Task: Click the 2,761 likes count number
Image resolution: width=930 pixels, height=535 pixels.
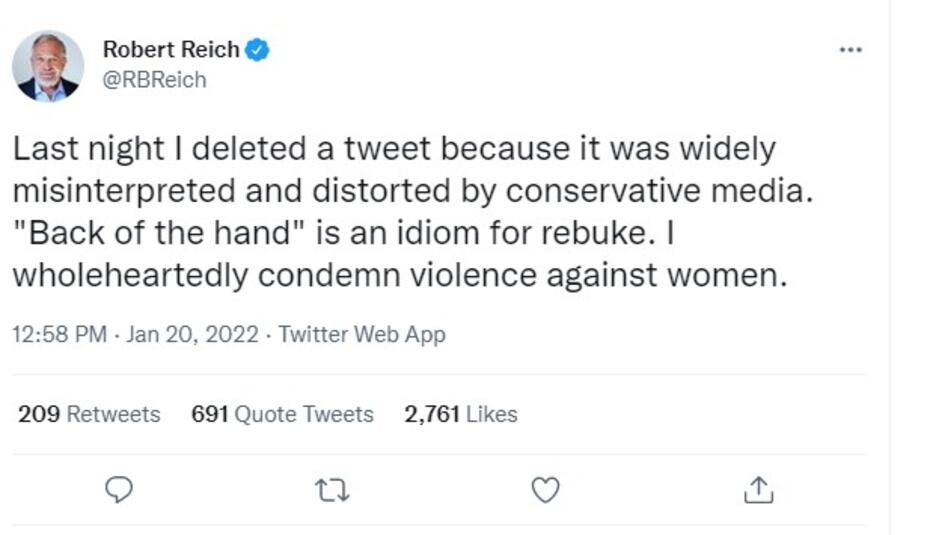Action: [x=432, y=414]
